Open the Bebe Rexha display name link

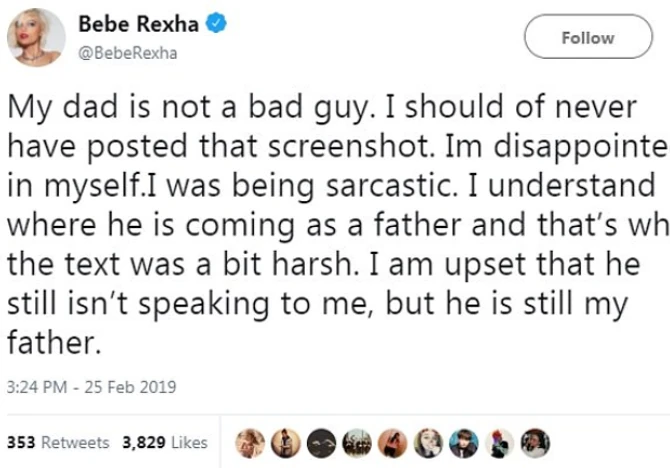click(141, 24)
